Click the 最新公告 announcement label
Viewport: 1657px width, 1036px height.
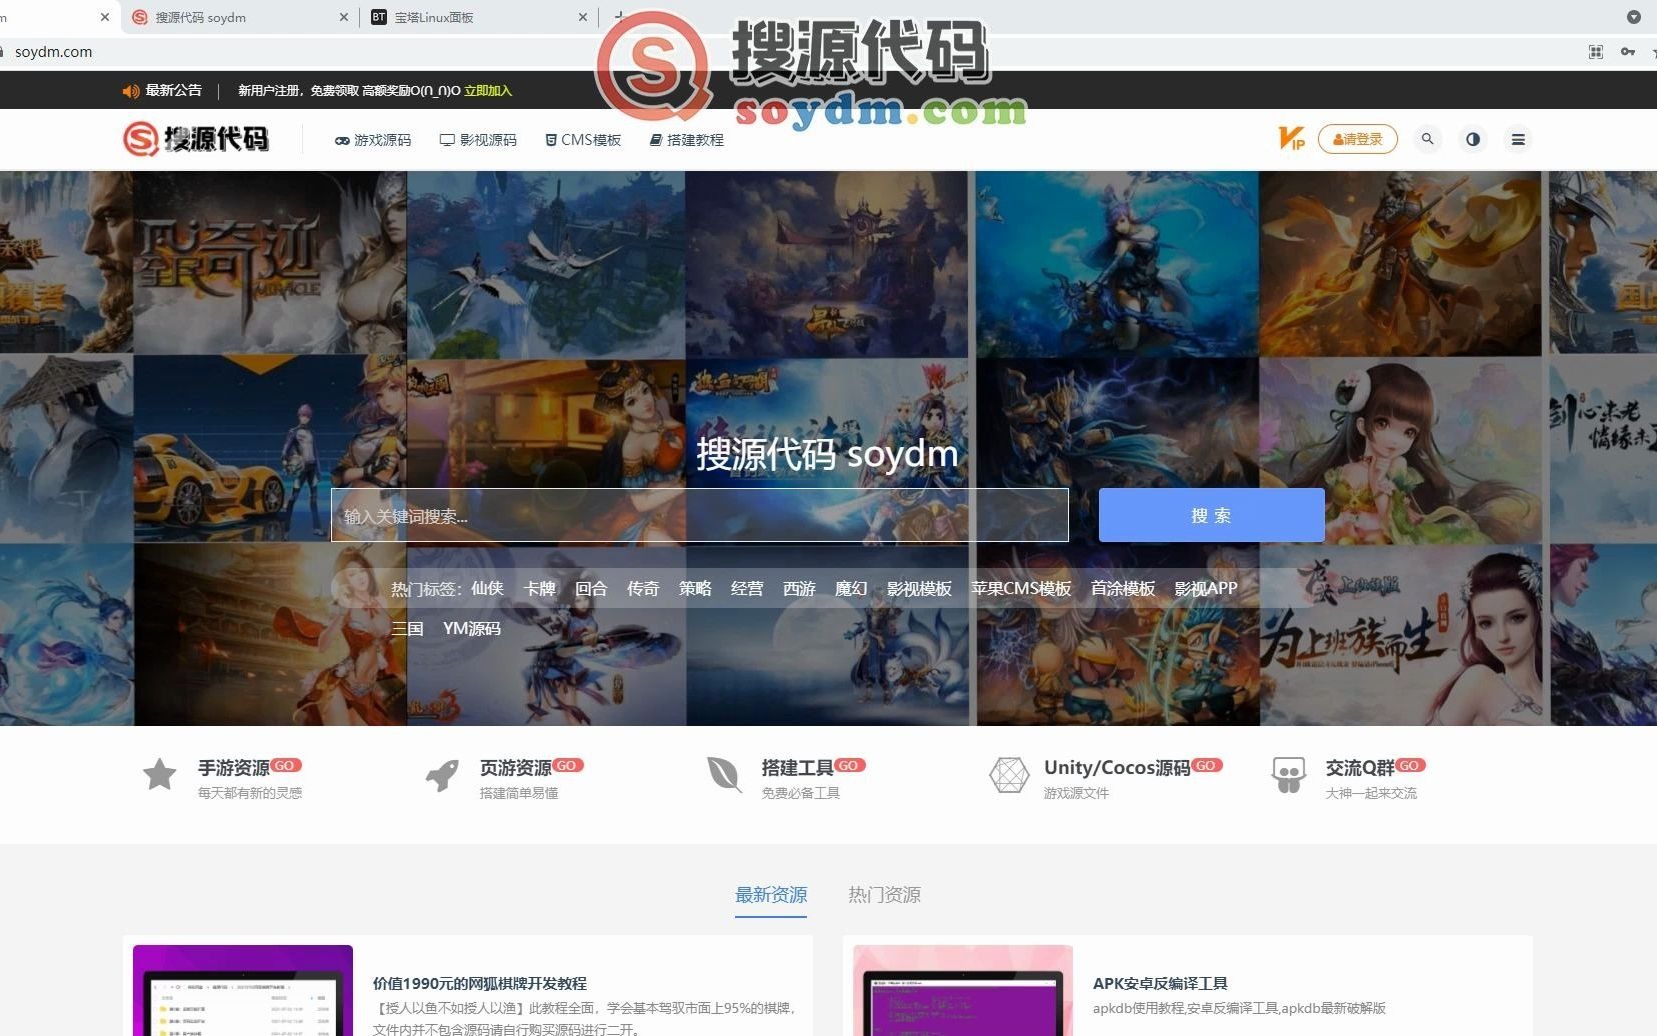tap(174, 90)
